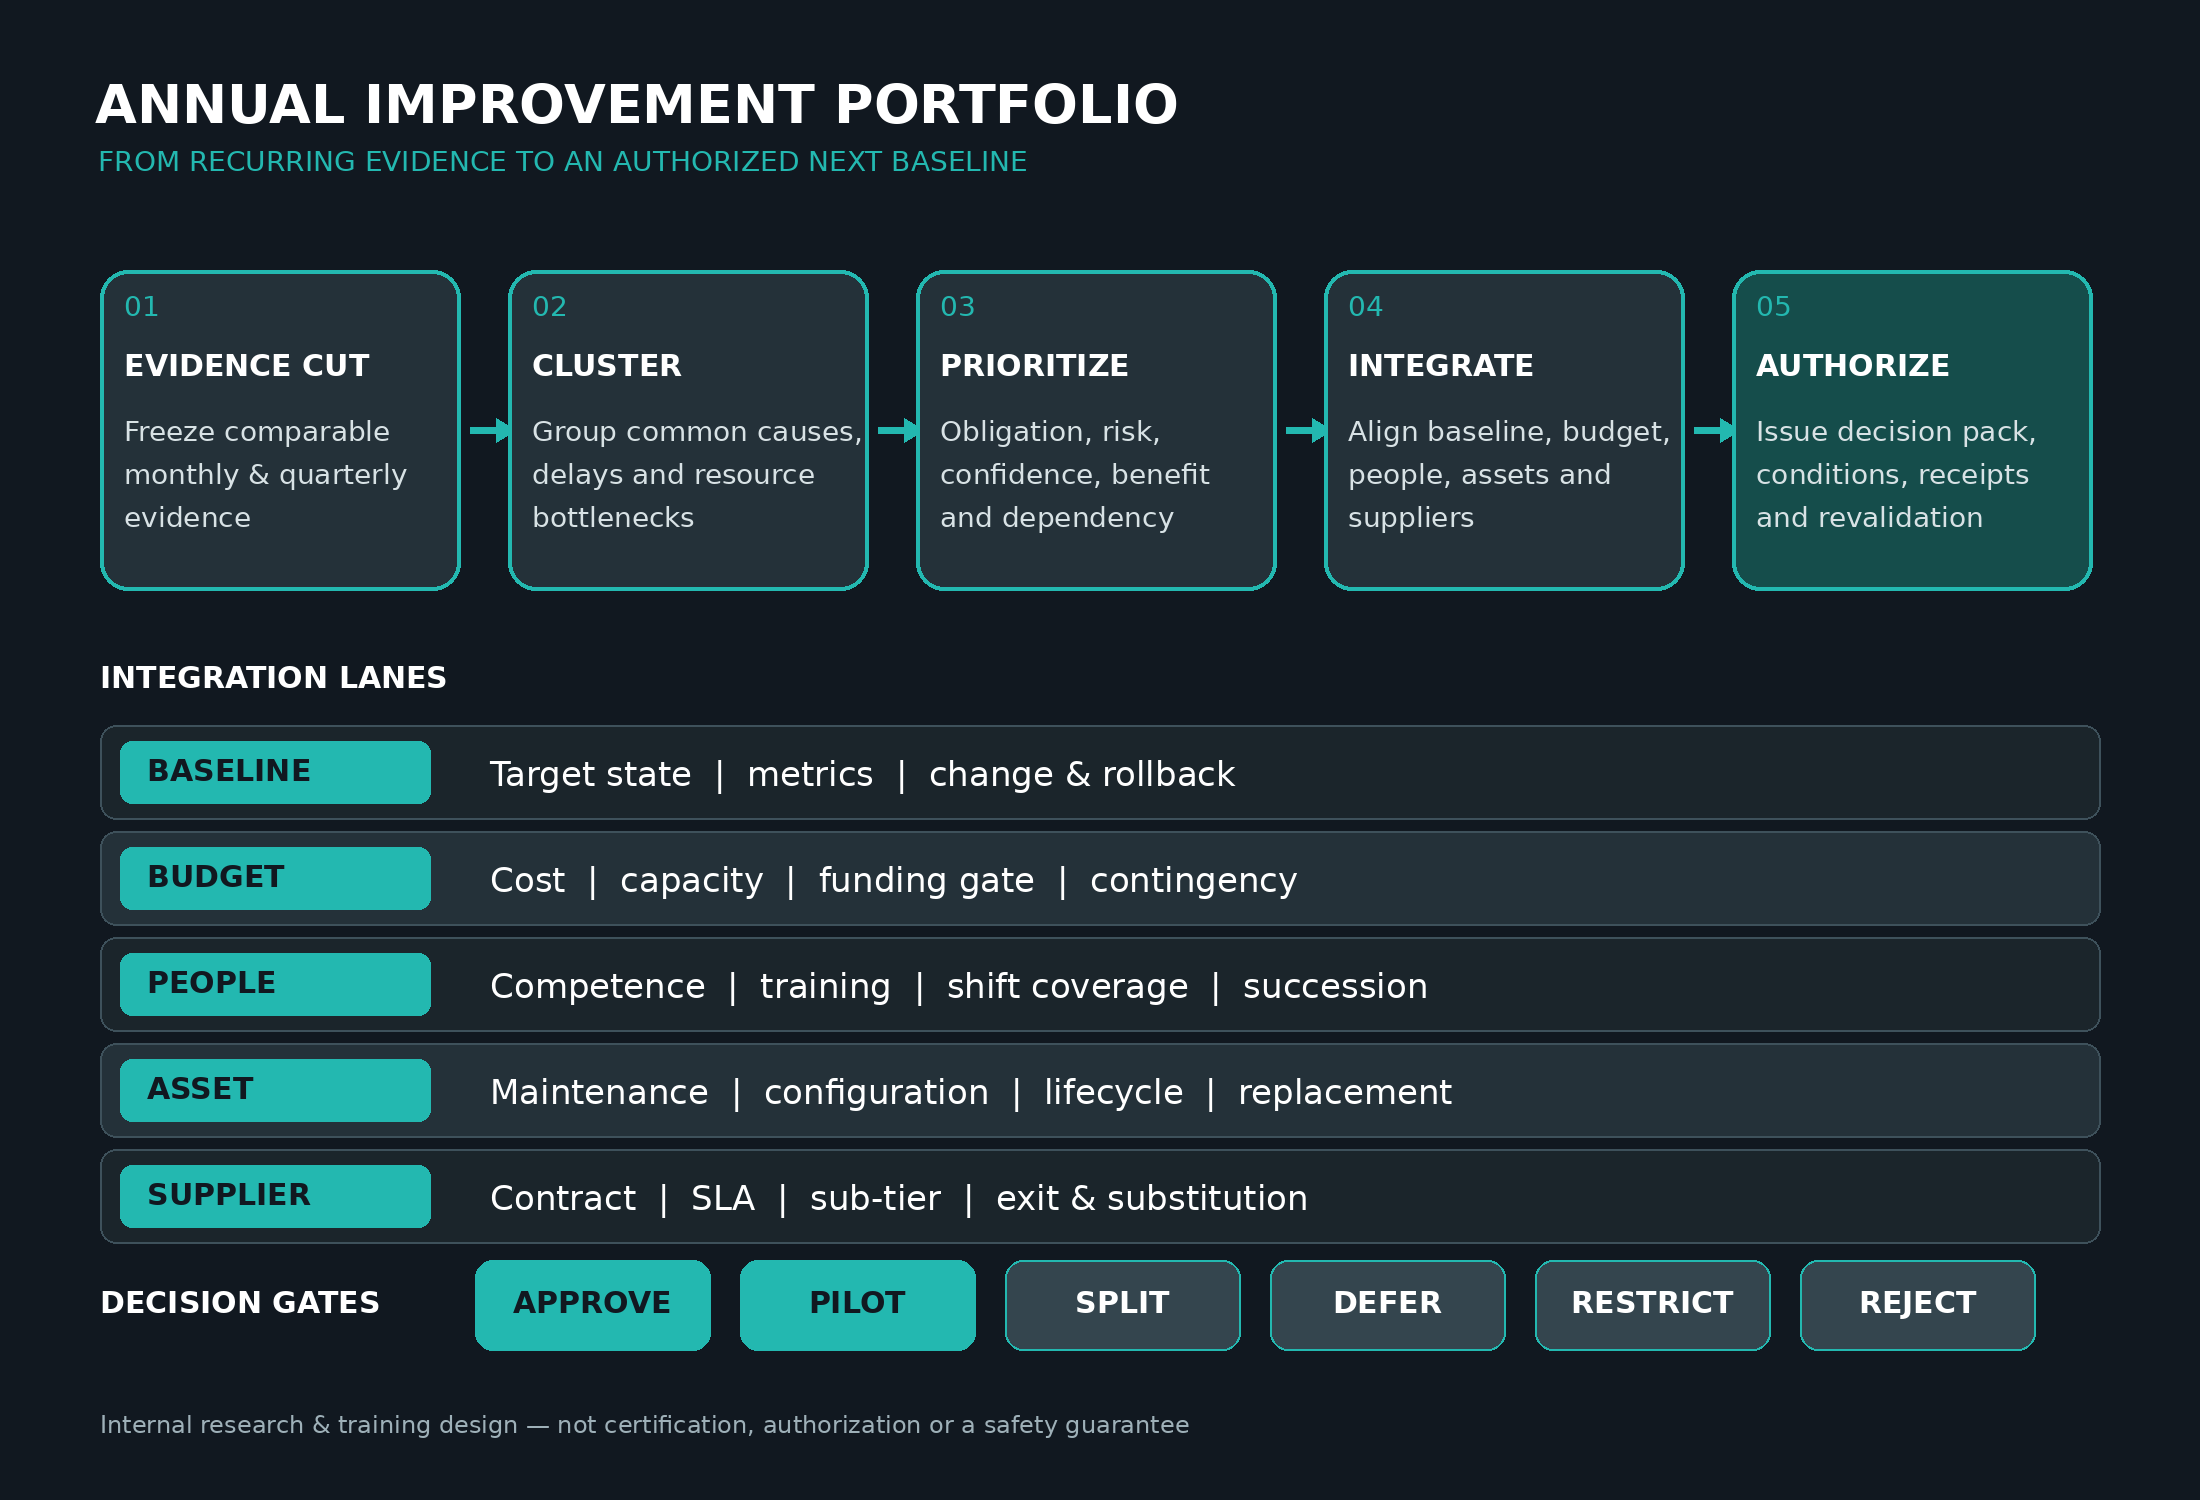Open the 04 INTEGRATE step card

tap(1505, 430)
